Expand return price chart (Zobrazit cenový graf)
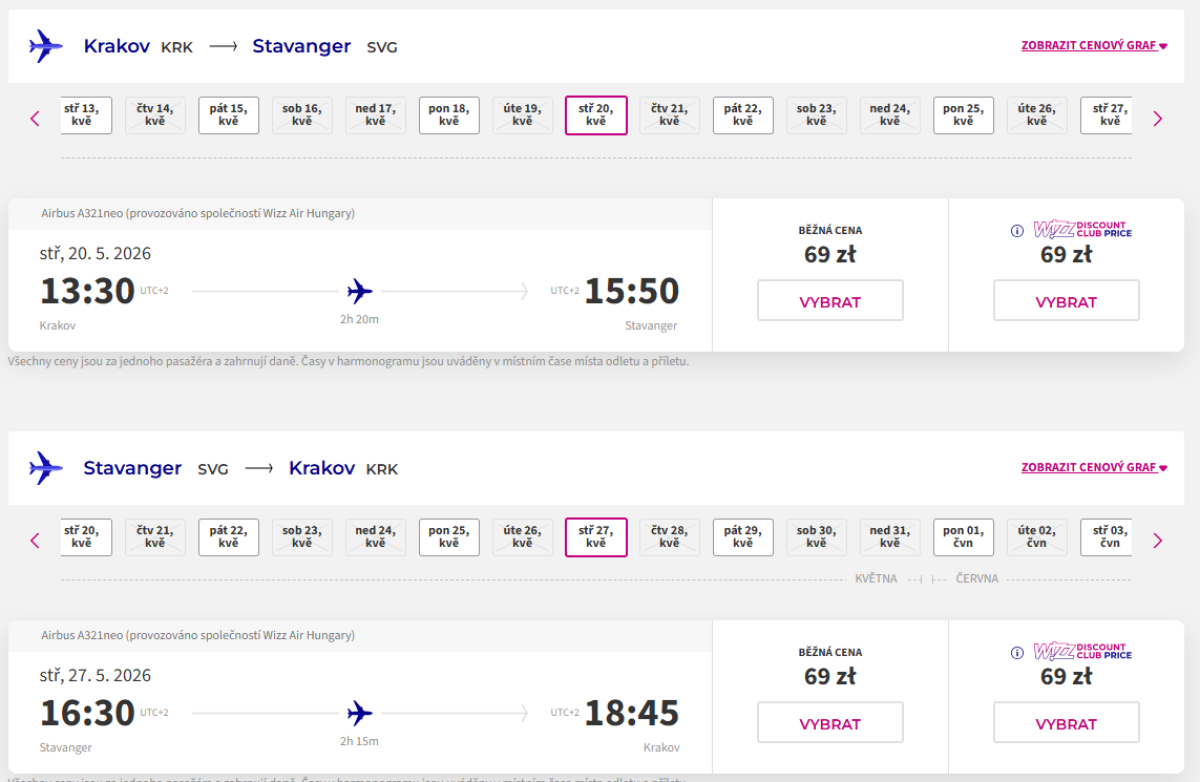 pyautogui.click(x=1094, y=468)
